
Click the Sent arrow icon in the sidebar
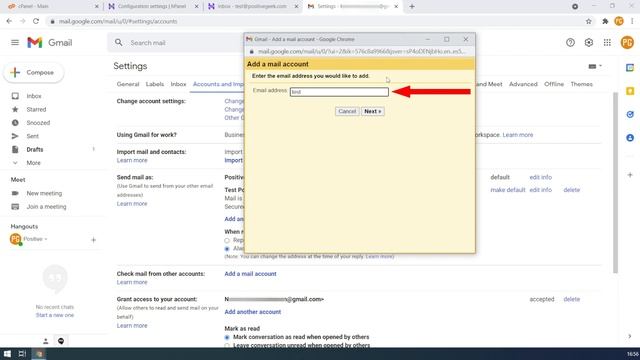point(15,136)
